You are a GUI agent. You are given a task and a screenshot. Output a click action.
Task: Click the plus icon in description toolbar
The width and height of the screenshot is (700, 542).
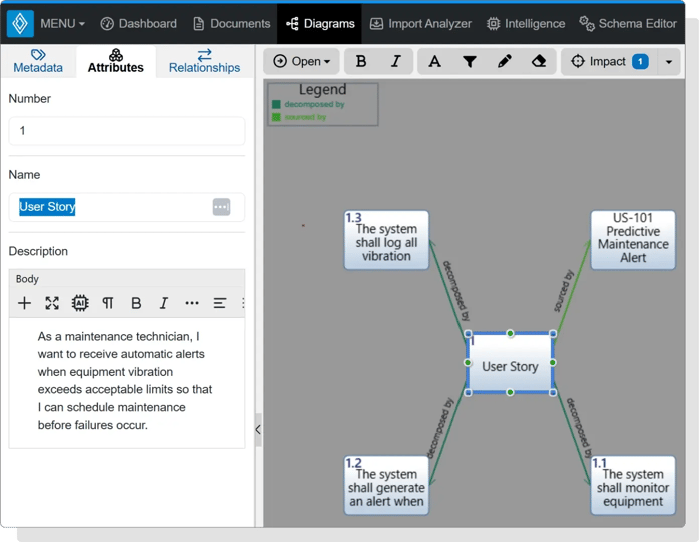[25, 303]
